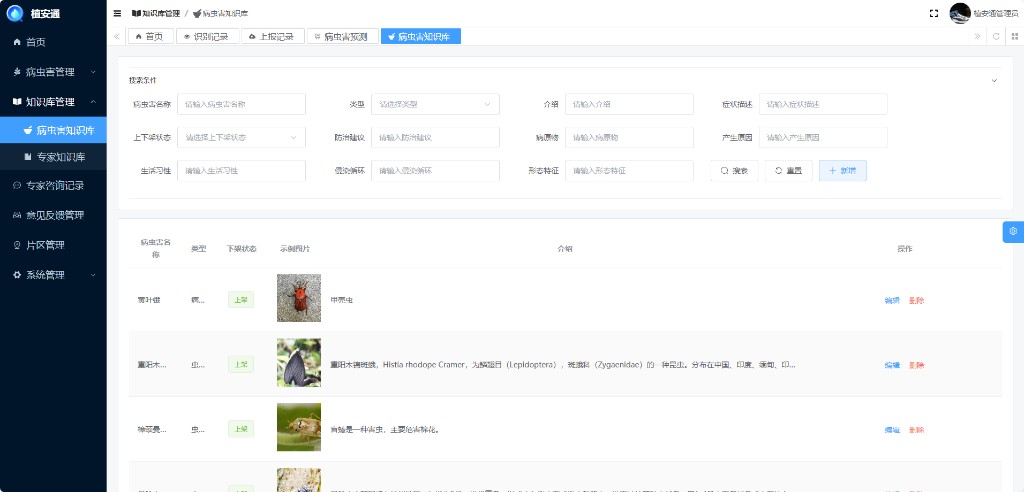Focus the 形态特征 input field
This screenshot has height=492, width=1024.
click(629, 171)
